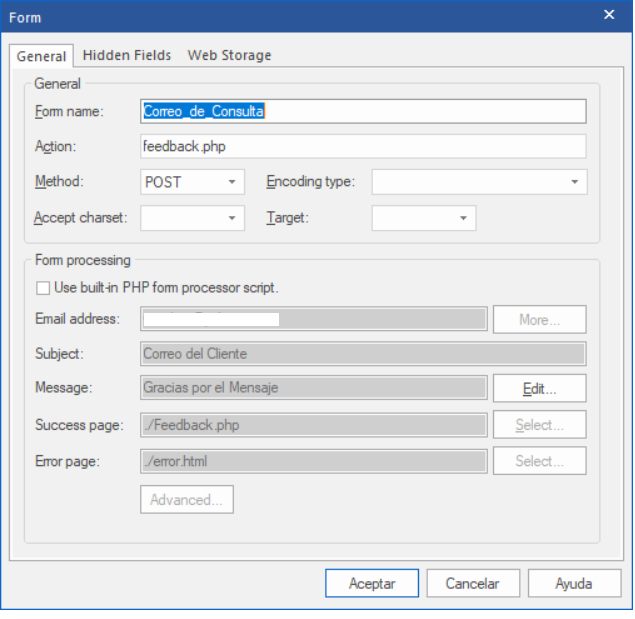635x619 pixels.
Task: Open help with the Ayuda button
Action: click(574, 583)
